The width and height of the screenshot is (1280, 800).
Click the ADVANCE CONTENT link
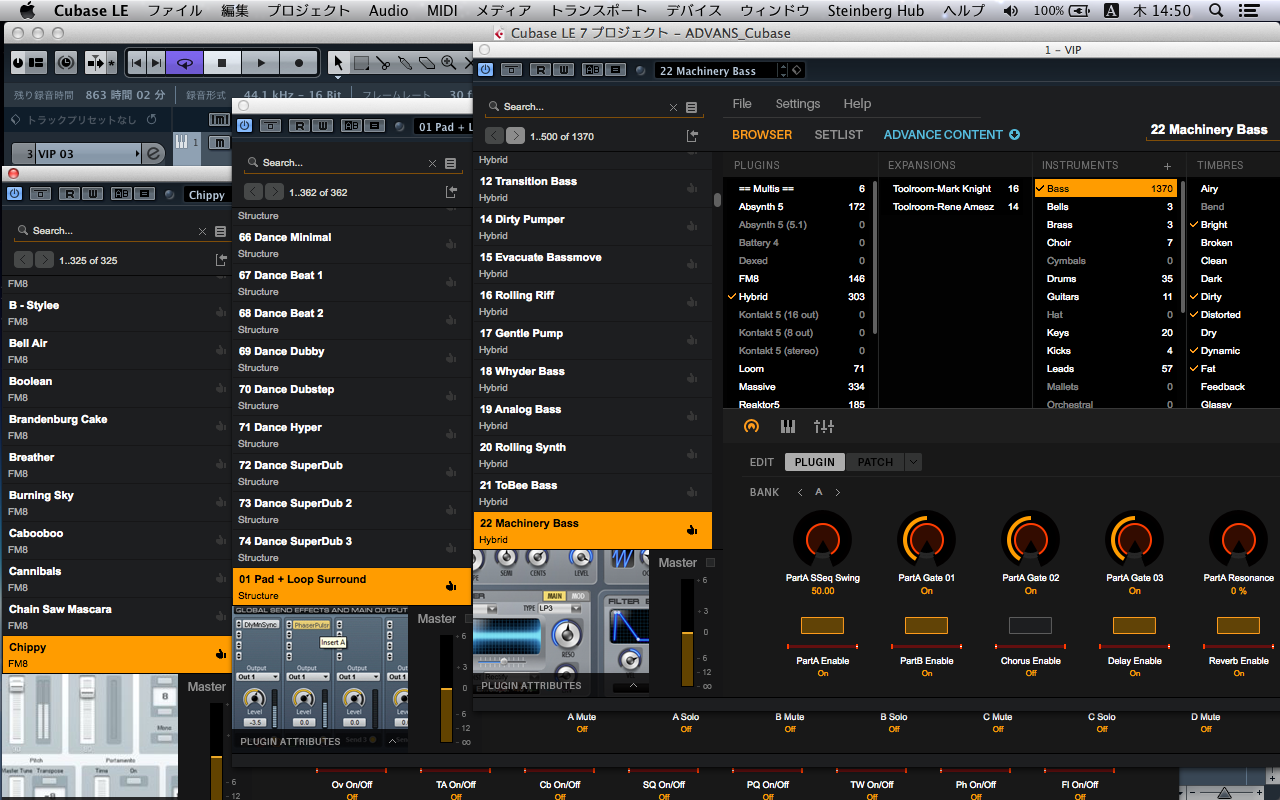click(x=943, y=135)
